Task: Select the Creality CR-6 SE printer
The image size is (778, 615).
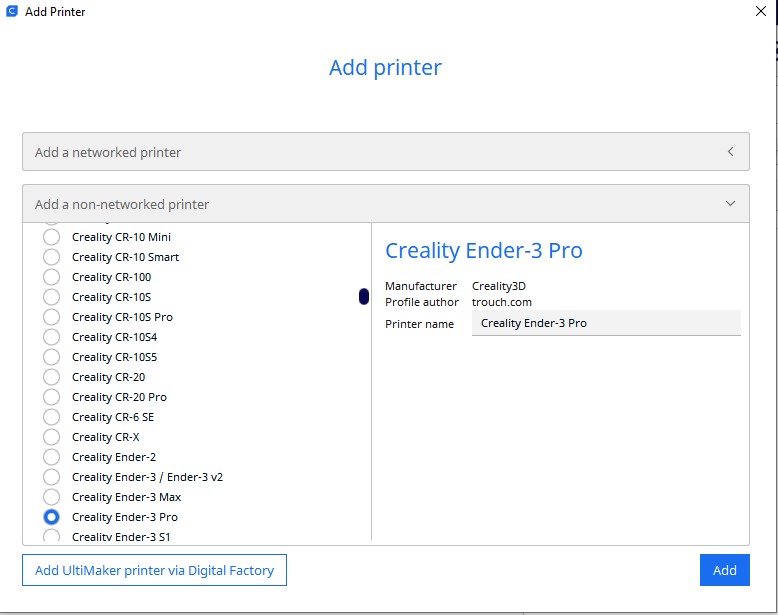Action: pyautogui.click(x=52, y=417)
